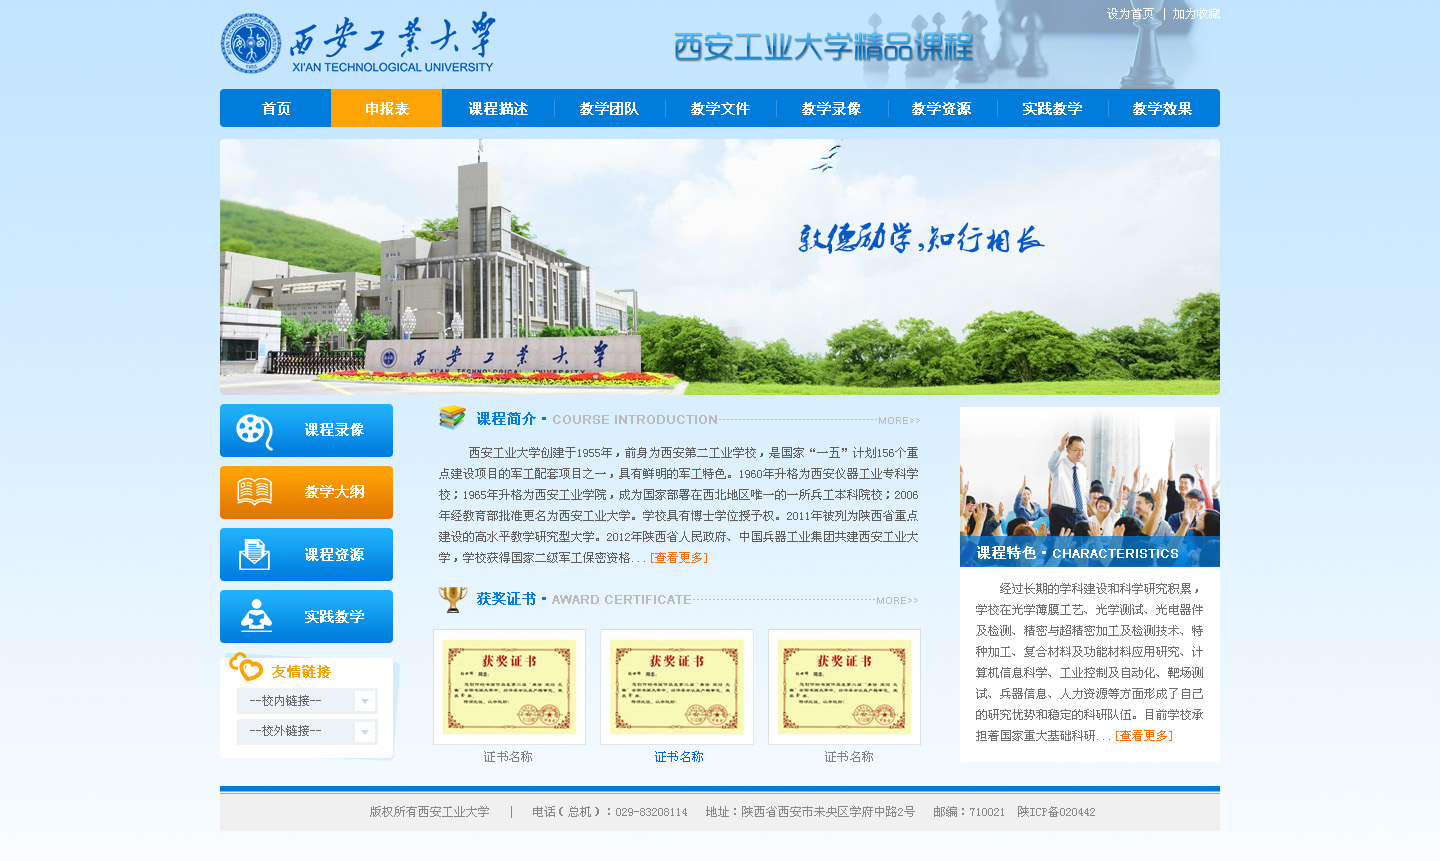Click the trophy icon beside 获奖证书
The image size is (1440, 861).
coord(453,599)
